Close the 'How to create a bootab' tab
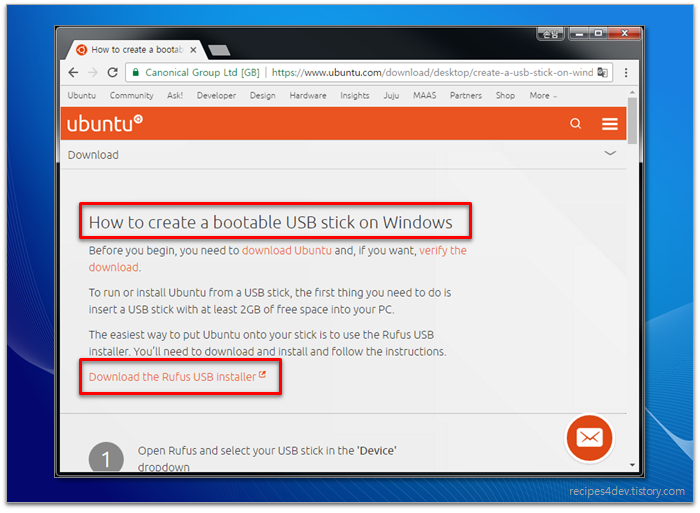700x513 pixels. (193, 50)
